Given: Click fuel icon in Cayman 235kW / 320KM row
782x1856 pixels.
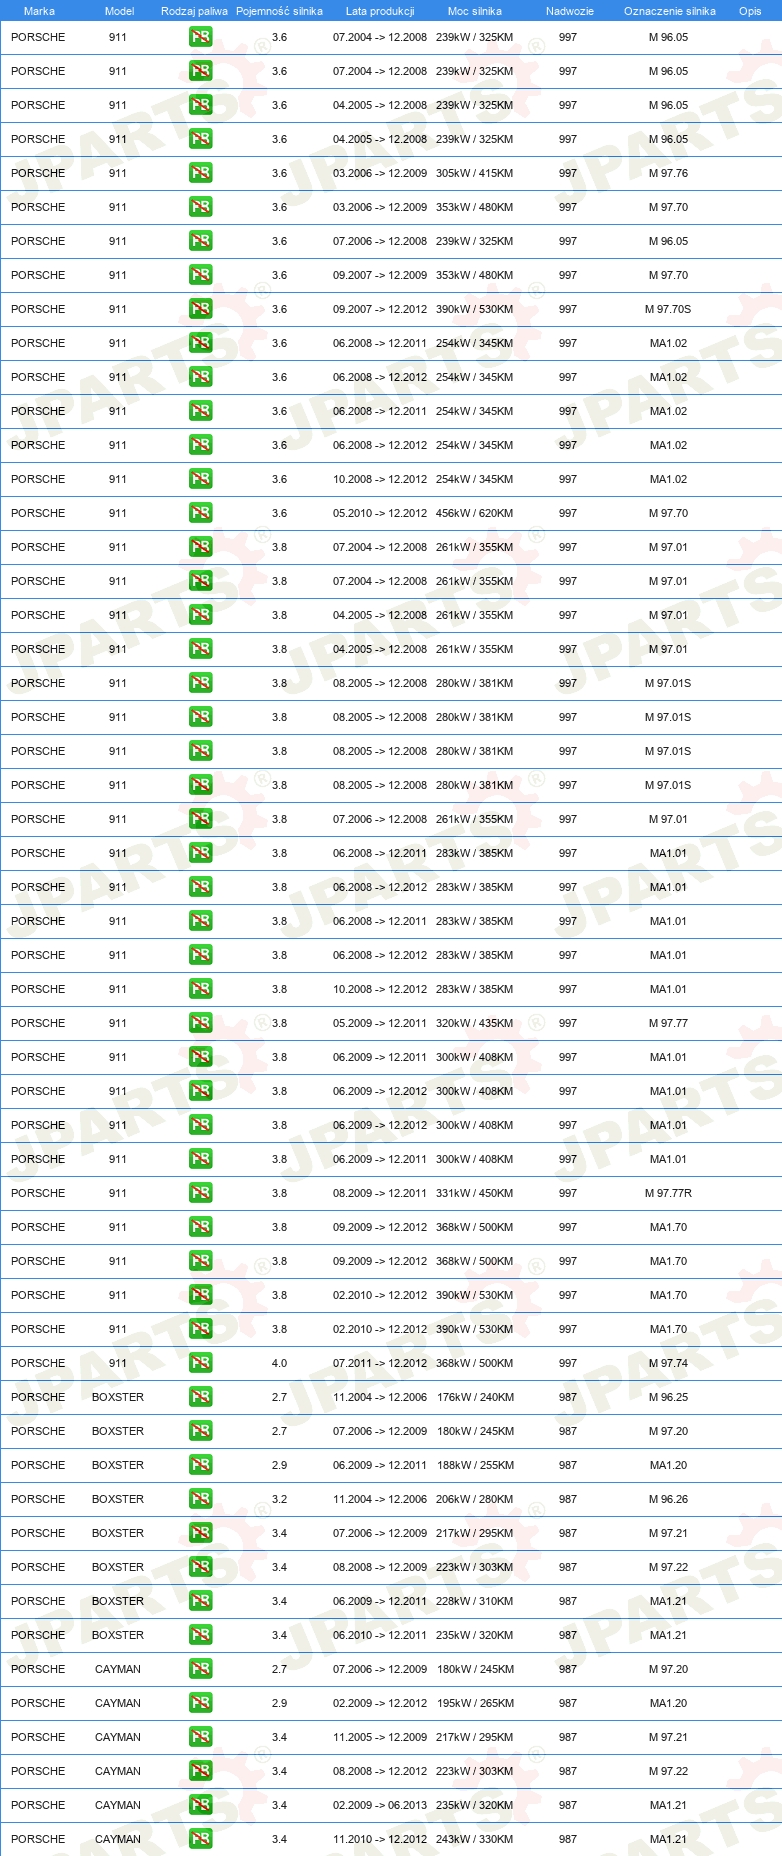Looking at the screenshot, I should [x=200, y=1805].
